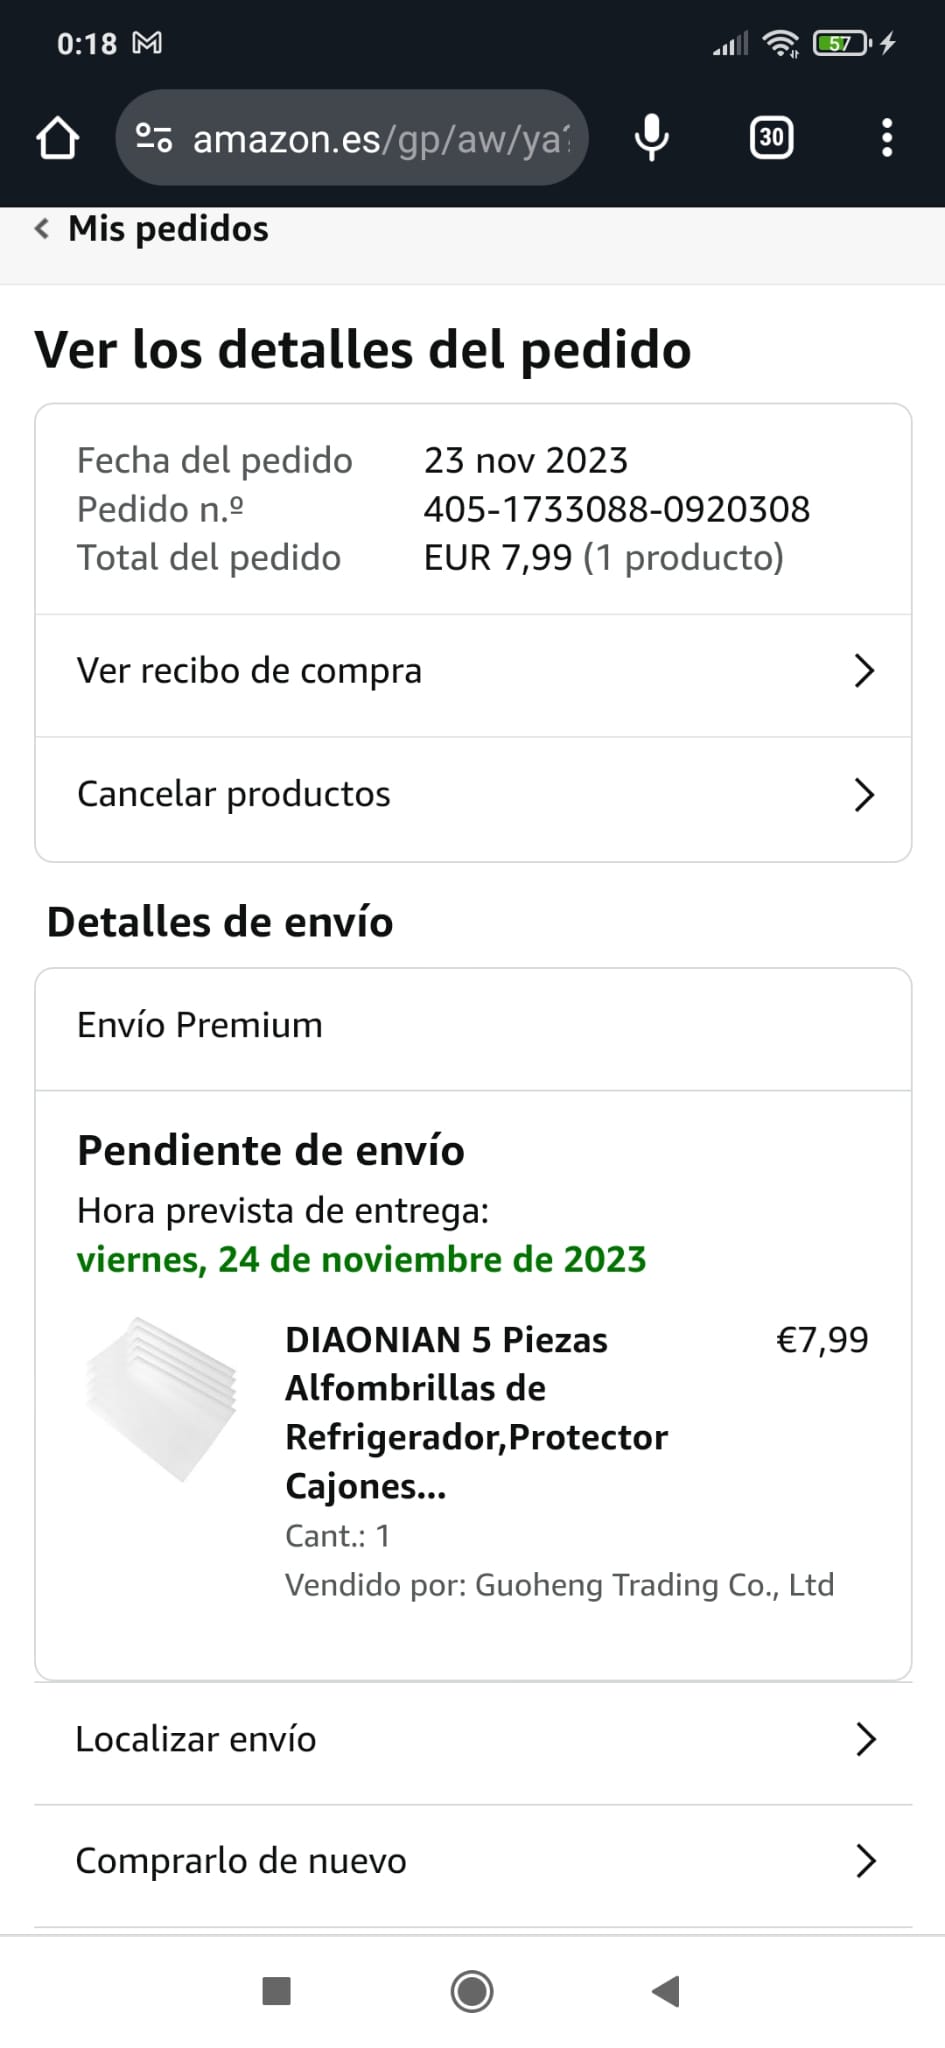
Task: Expand Cancelar productos chevron
Action: tap(864, 795)
